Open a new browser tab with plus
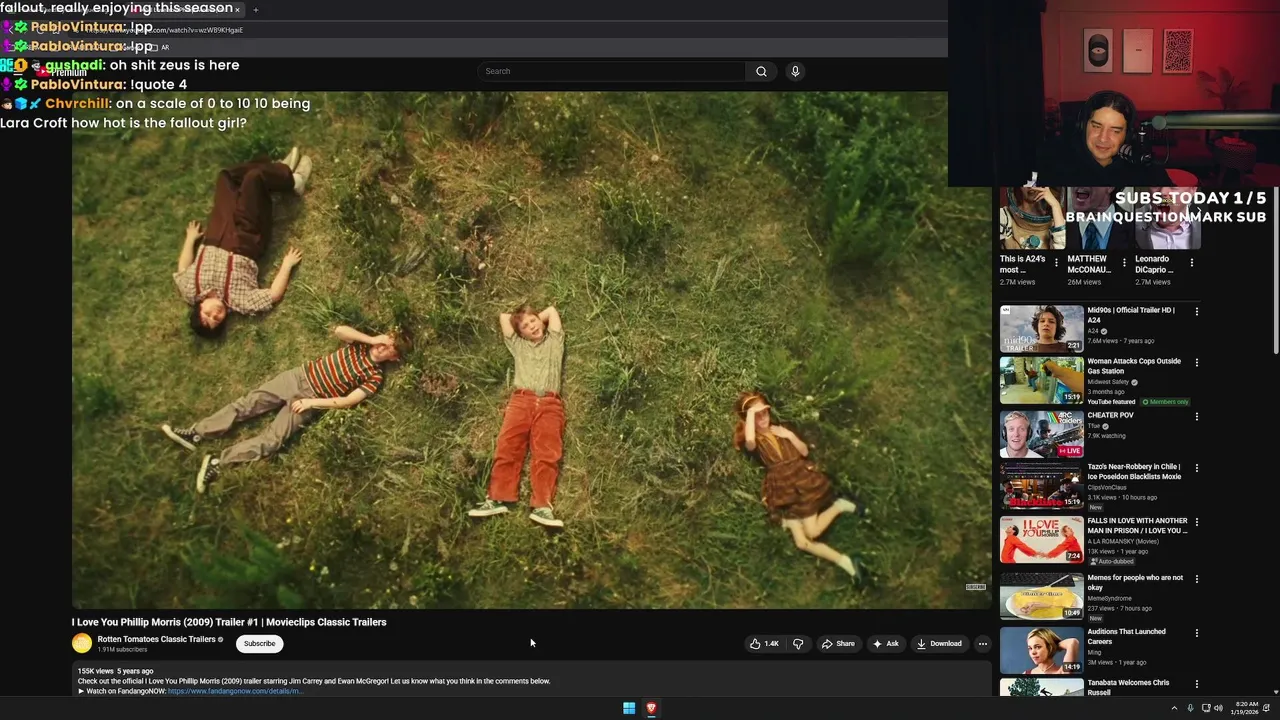Image resolution: width=1280 pixels, height=720 pixels. (x=255, y=10)
